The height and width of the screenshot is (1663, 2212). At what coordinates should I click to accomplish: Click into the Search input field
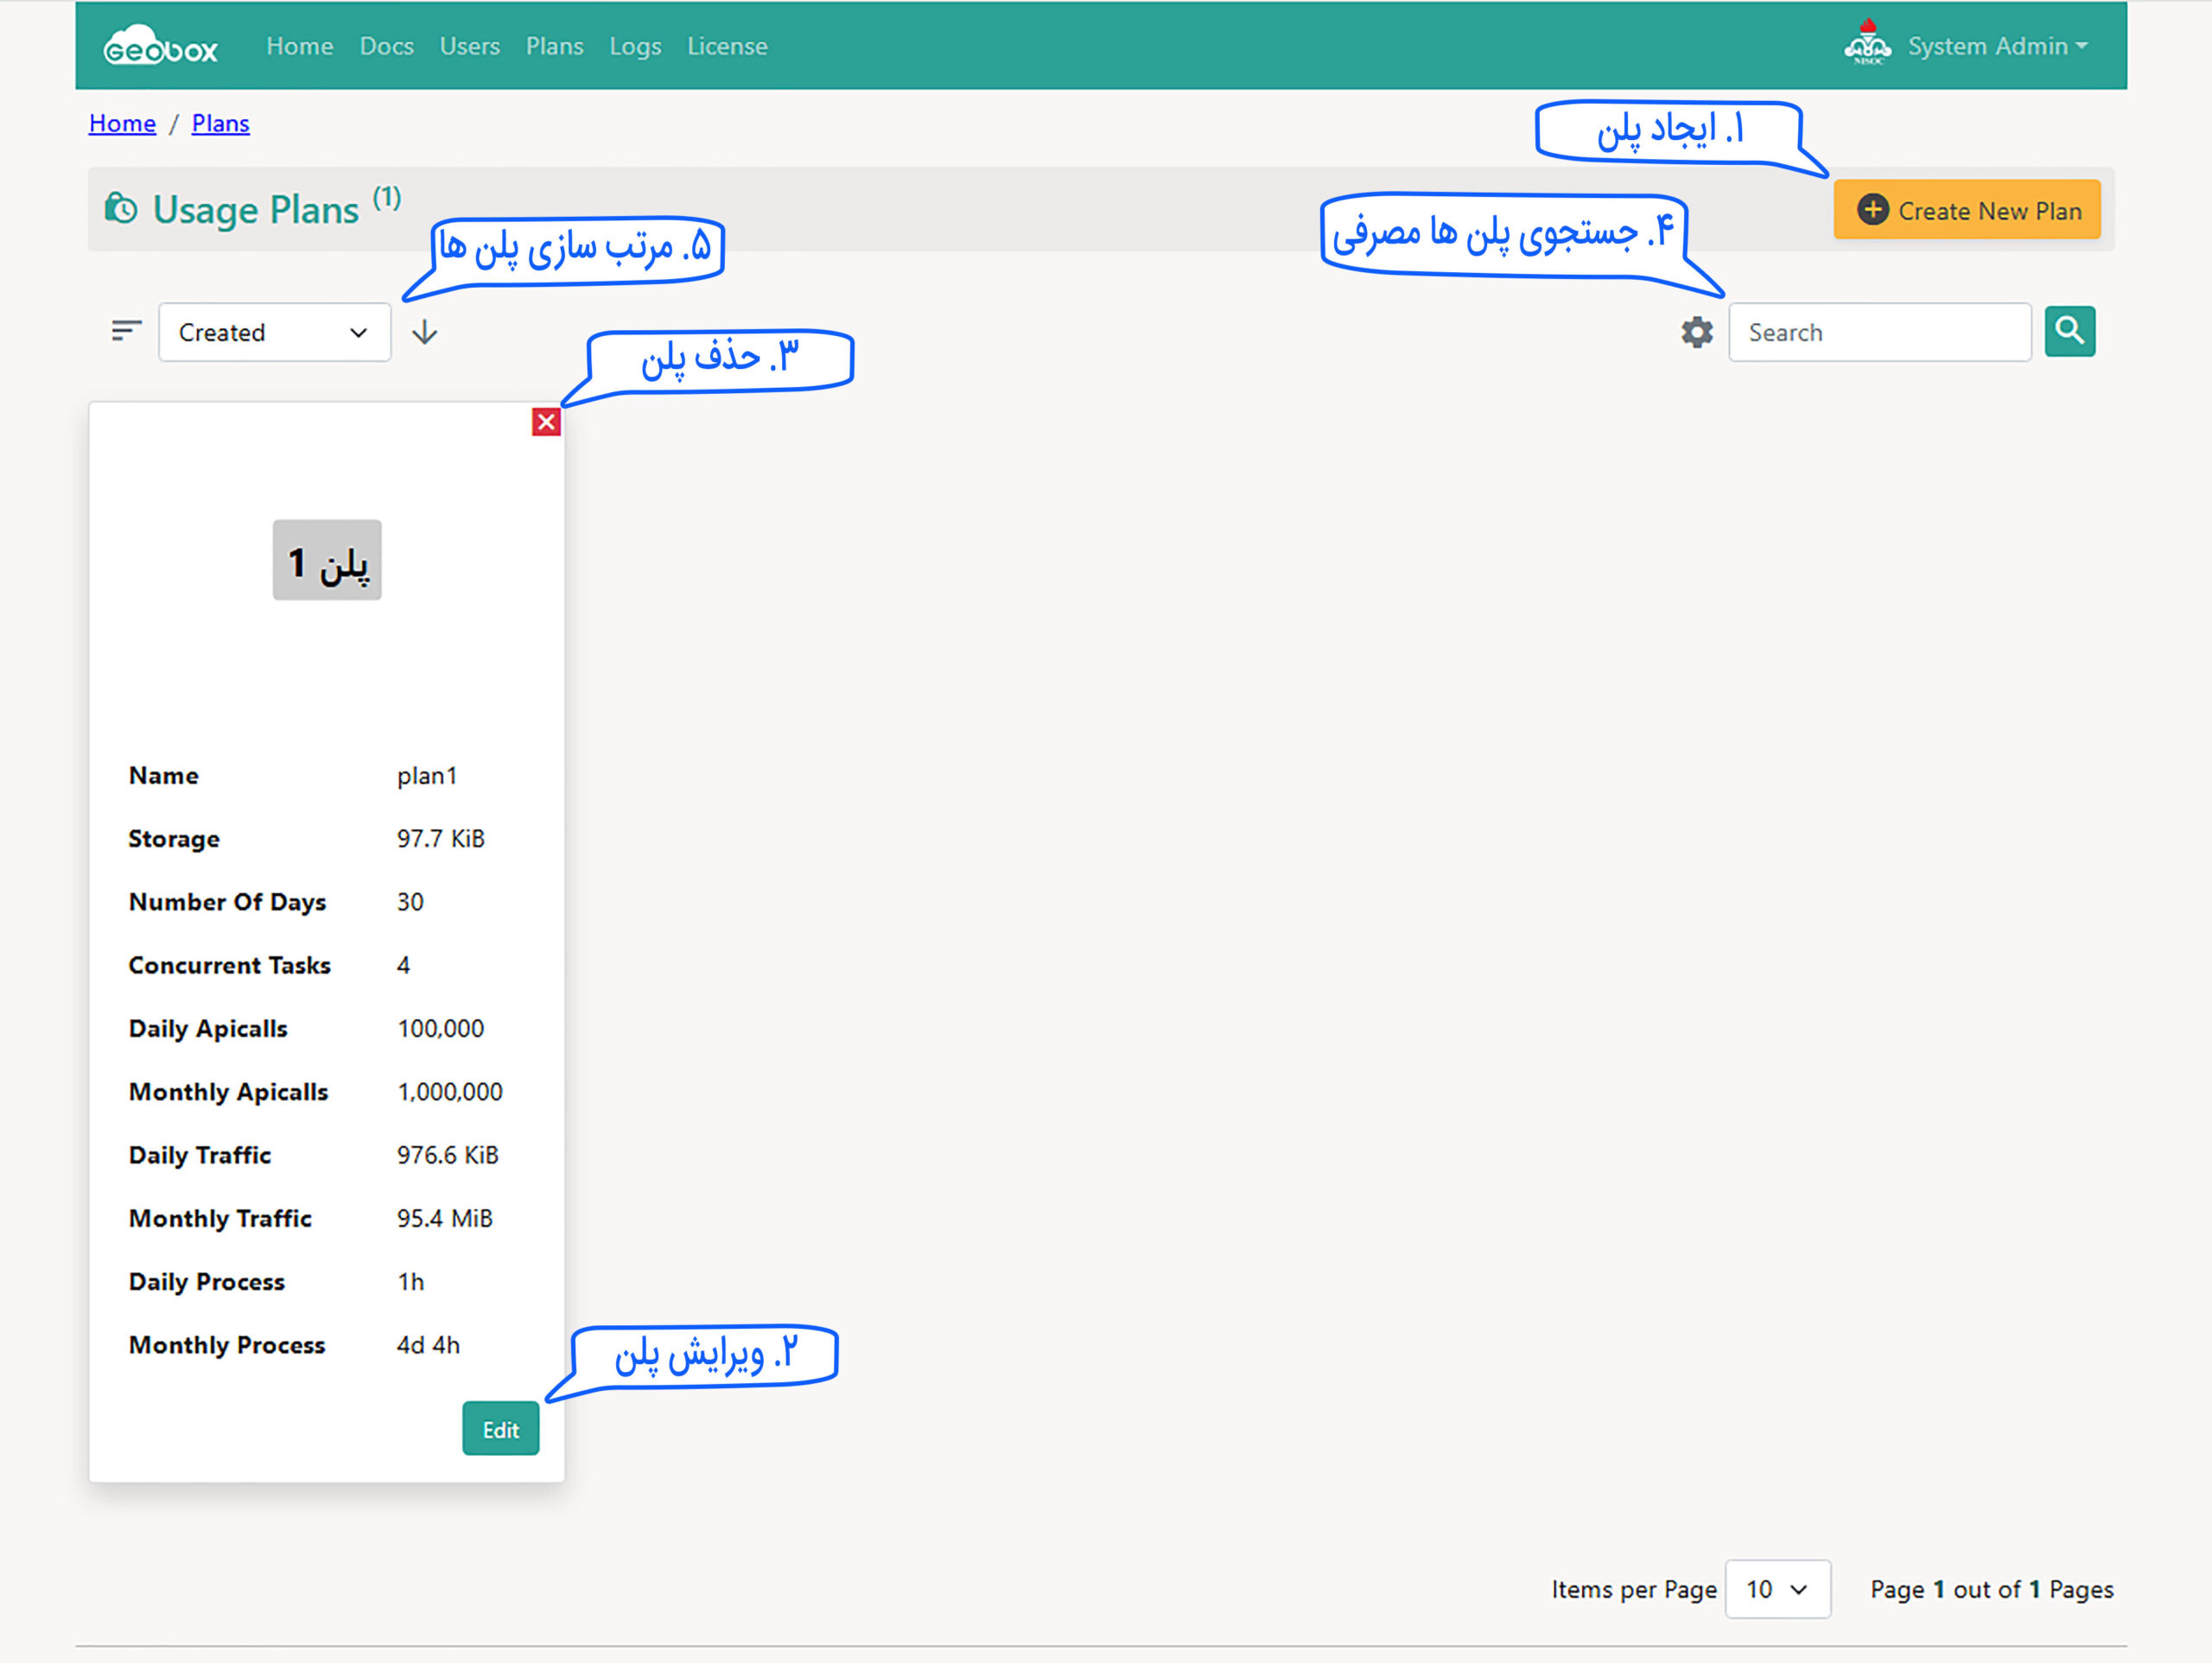pyautogui.click(x=1878, y=332)
